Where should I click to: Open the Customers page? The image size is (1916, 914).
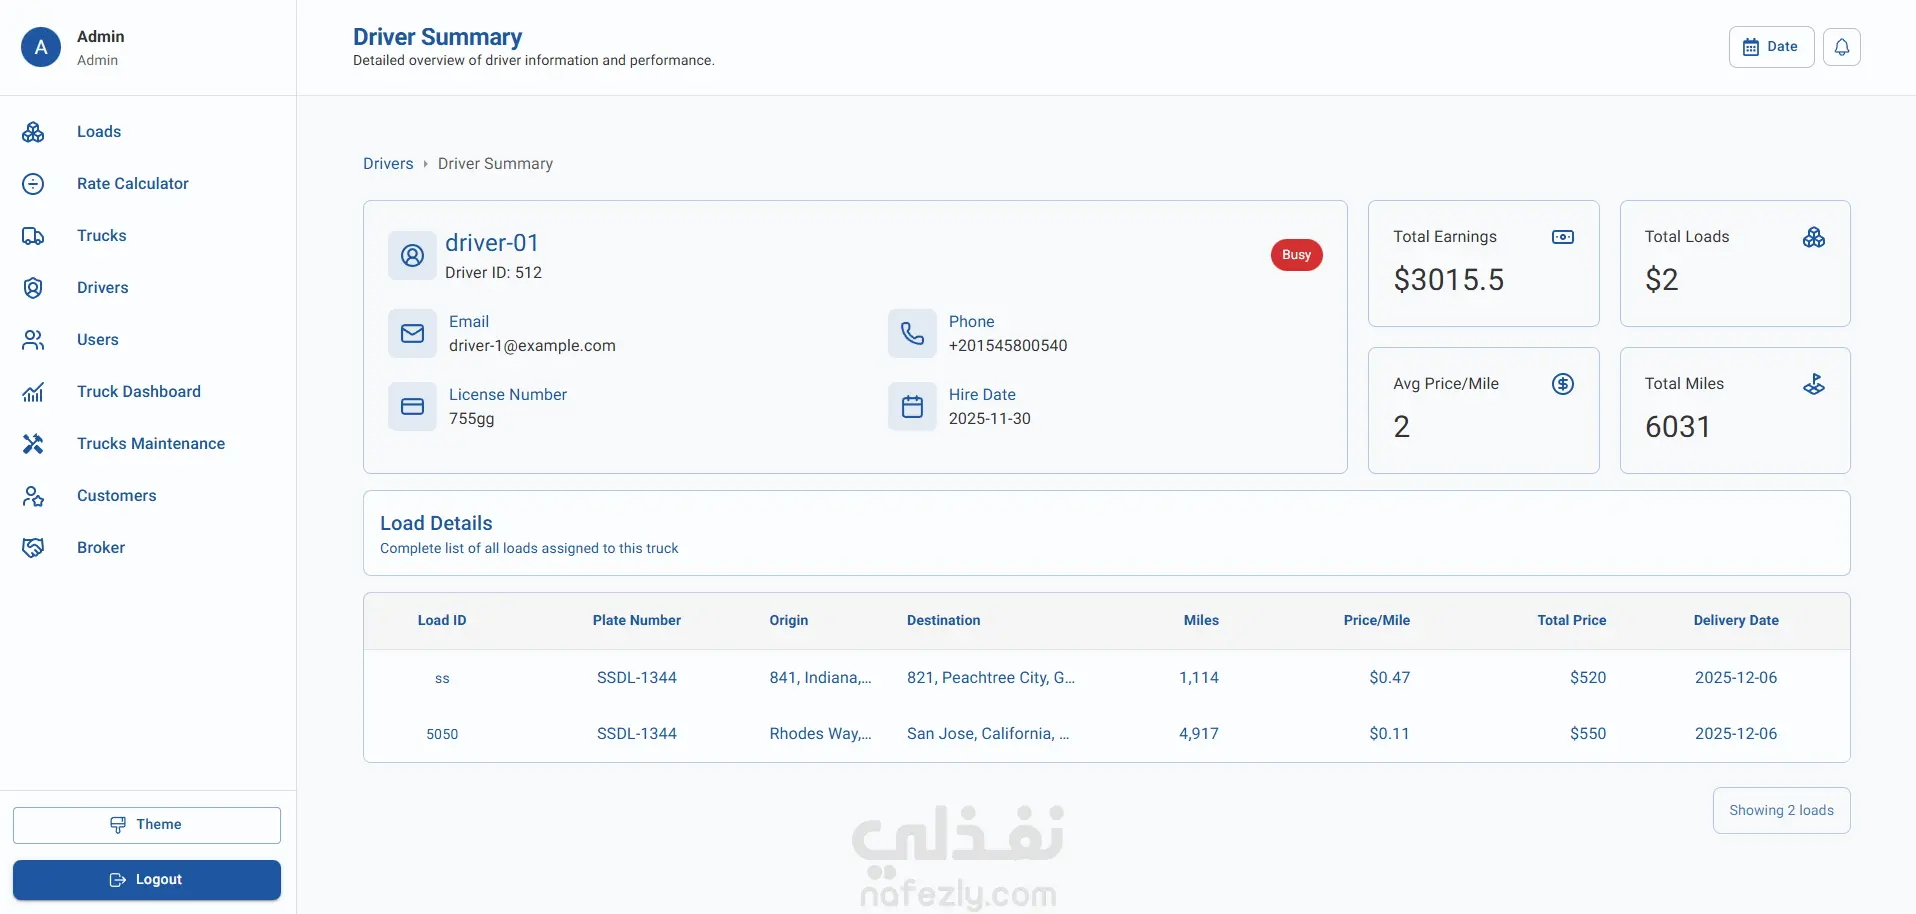[x=117, y=496]
